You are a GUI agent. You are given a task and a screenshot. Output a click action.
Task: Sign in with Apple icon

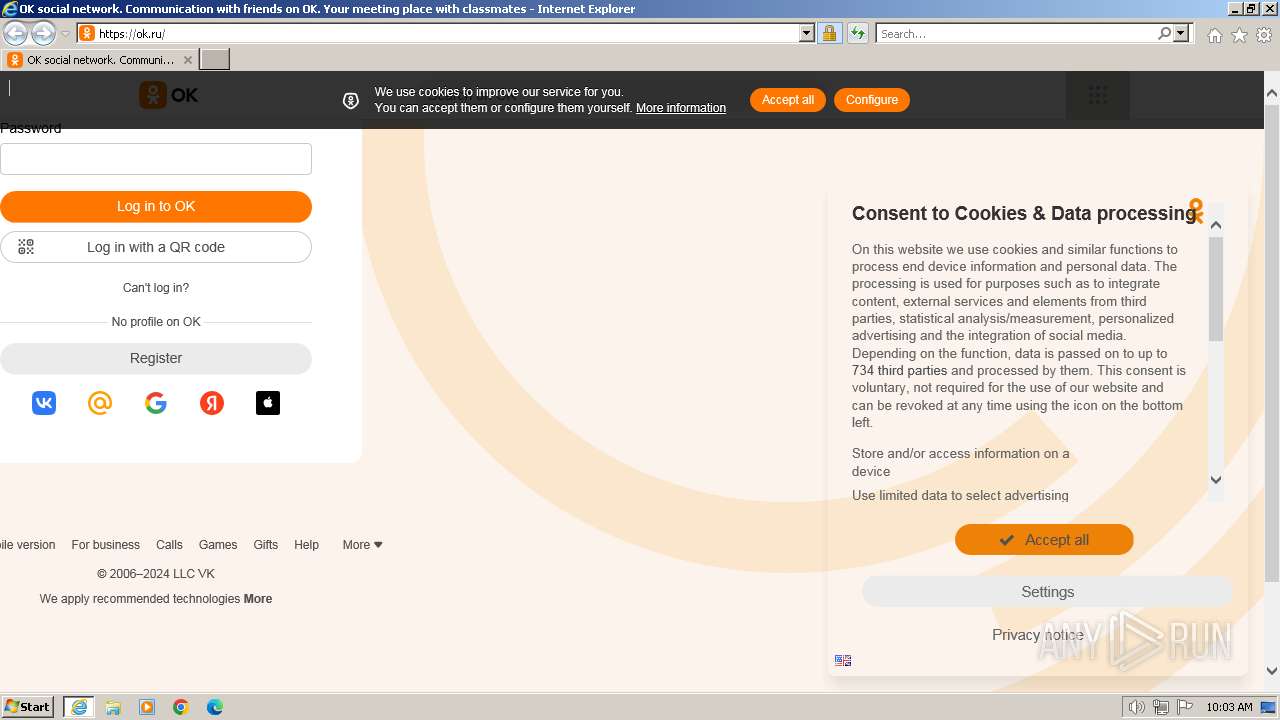[x=268, y=403]
